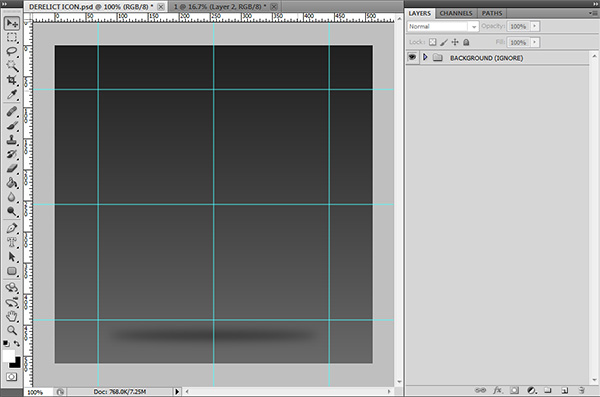
Task: Select the Rounded Rectangle shape tool
Action: click(x=12, y=271)
